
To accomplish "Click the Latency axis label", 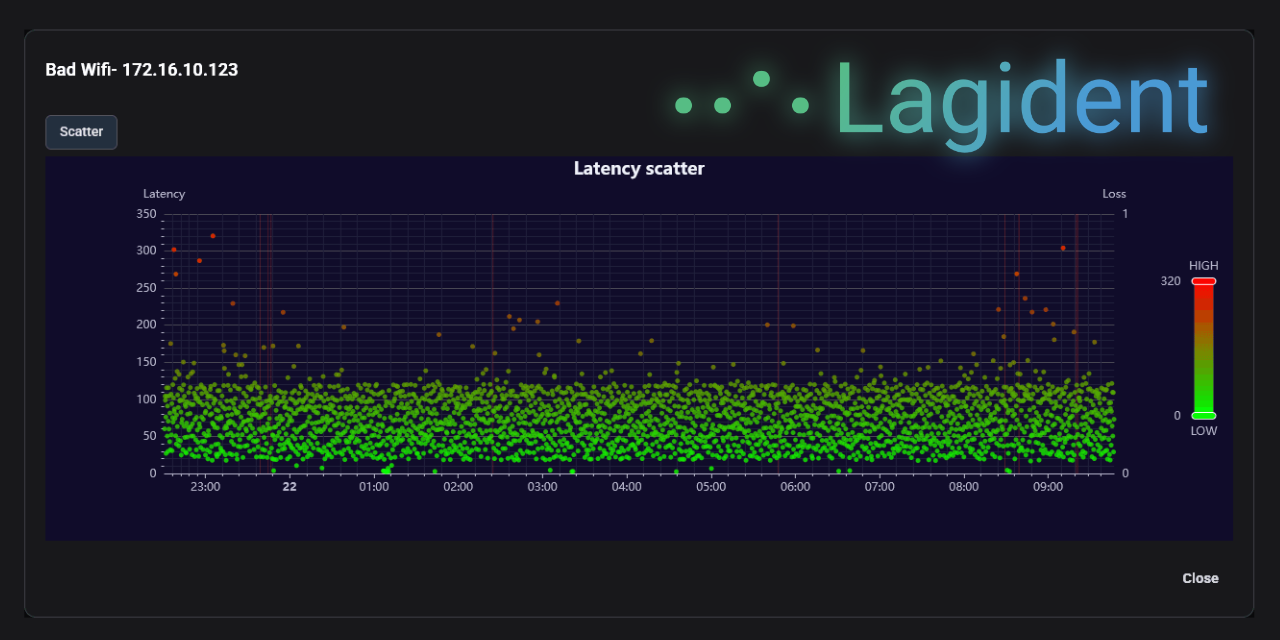I will [x=164, y=193].
